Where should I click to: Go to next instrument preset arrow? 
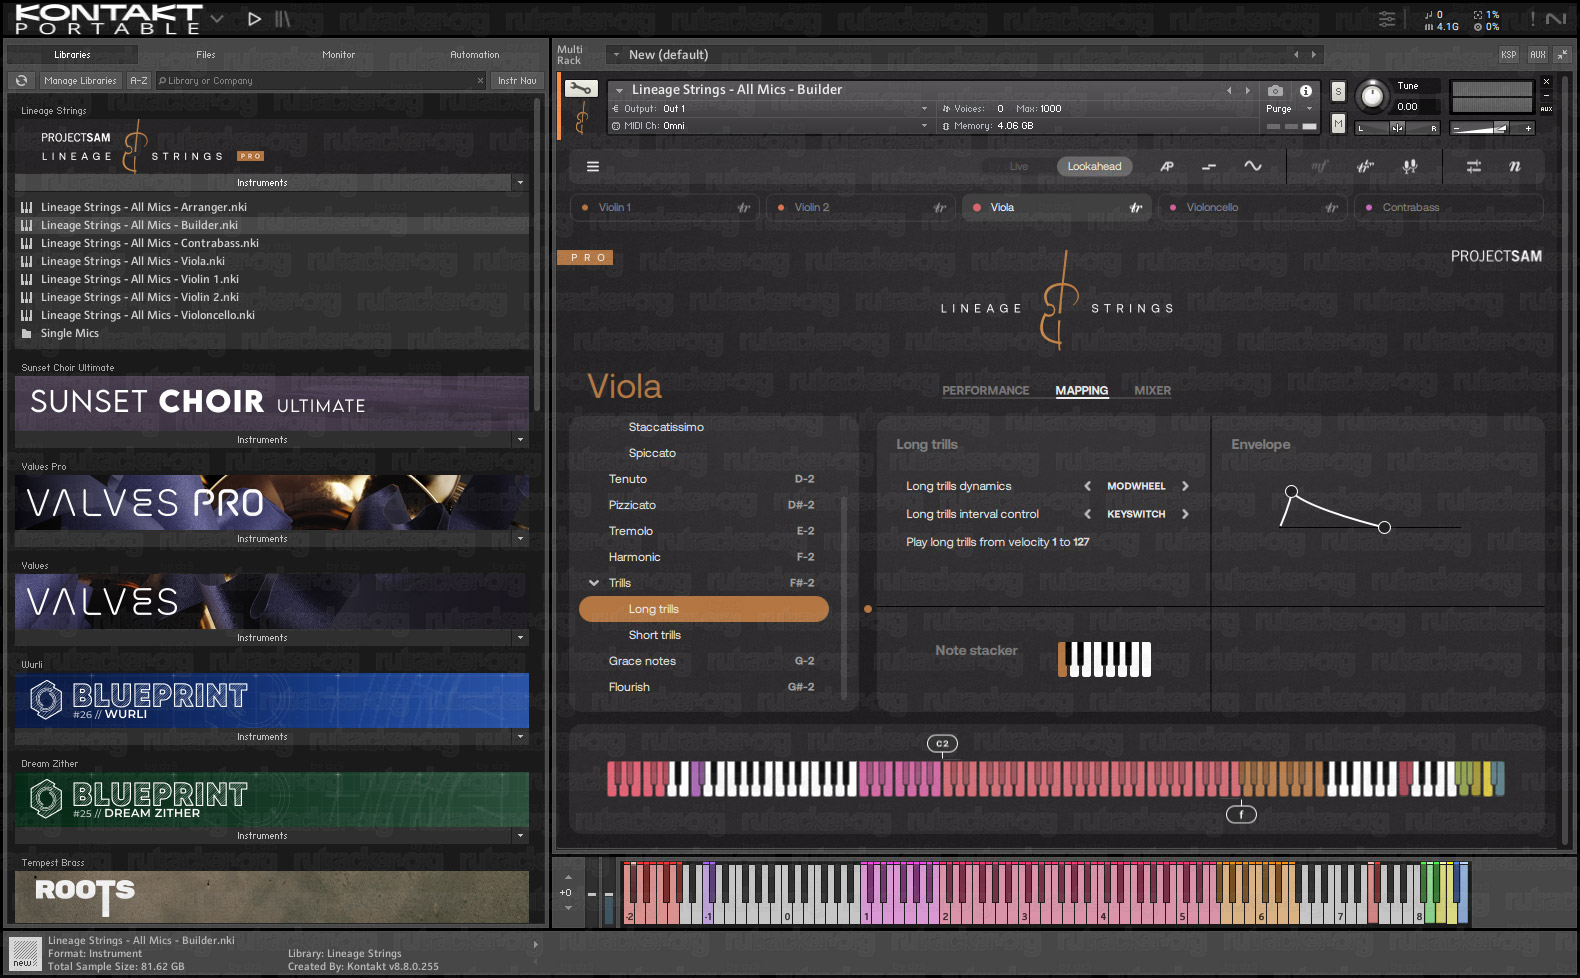[1247, 90]
